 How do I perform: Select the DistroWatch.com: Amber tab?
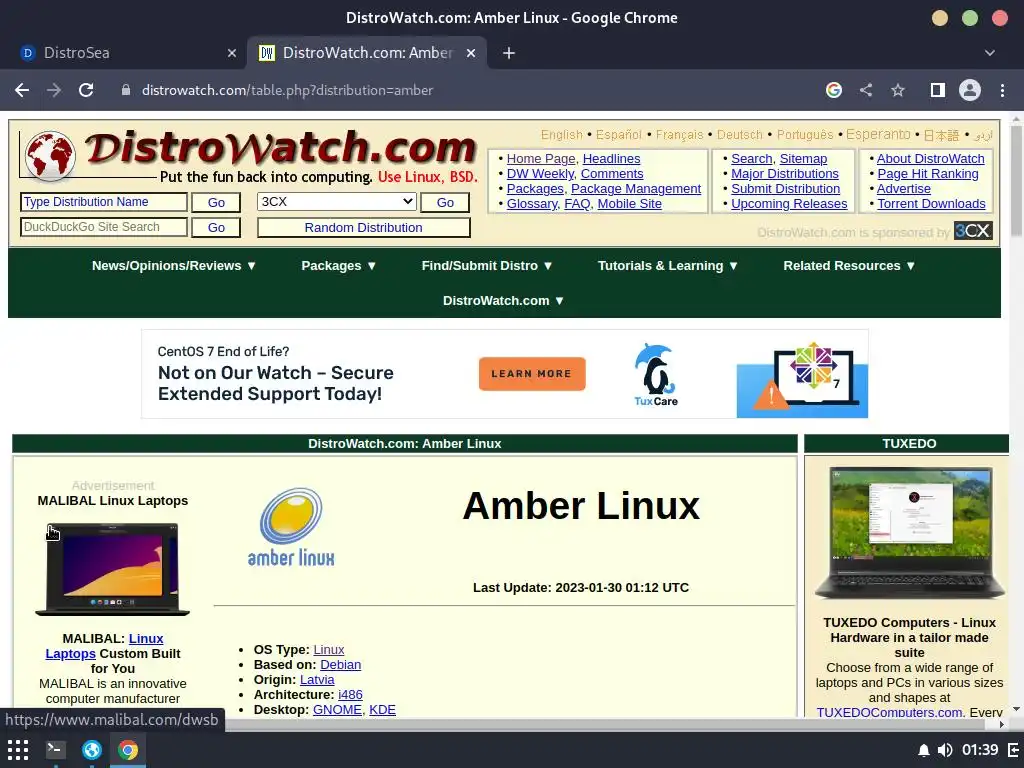pyautogui.click(x=366, y=53)
